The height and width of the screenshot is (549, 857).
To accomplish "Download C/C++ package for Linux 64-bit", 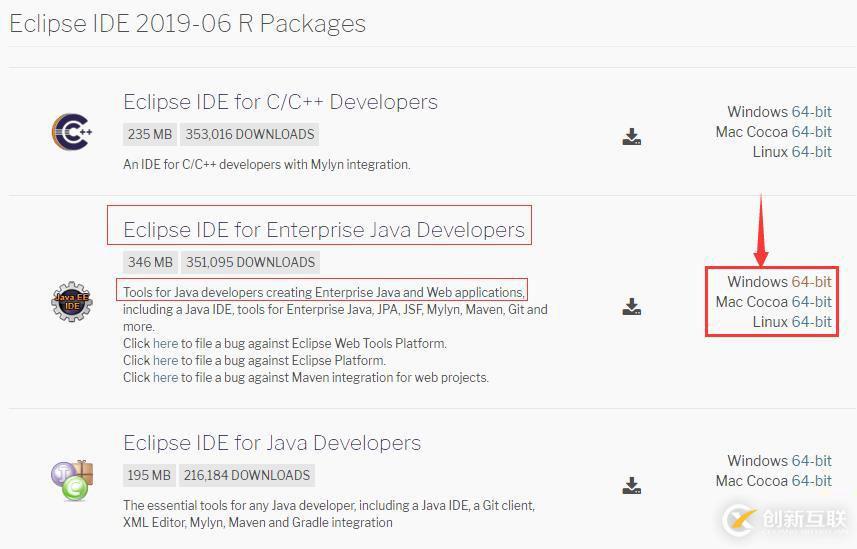I will point(811,152).
